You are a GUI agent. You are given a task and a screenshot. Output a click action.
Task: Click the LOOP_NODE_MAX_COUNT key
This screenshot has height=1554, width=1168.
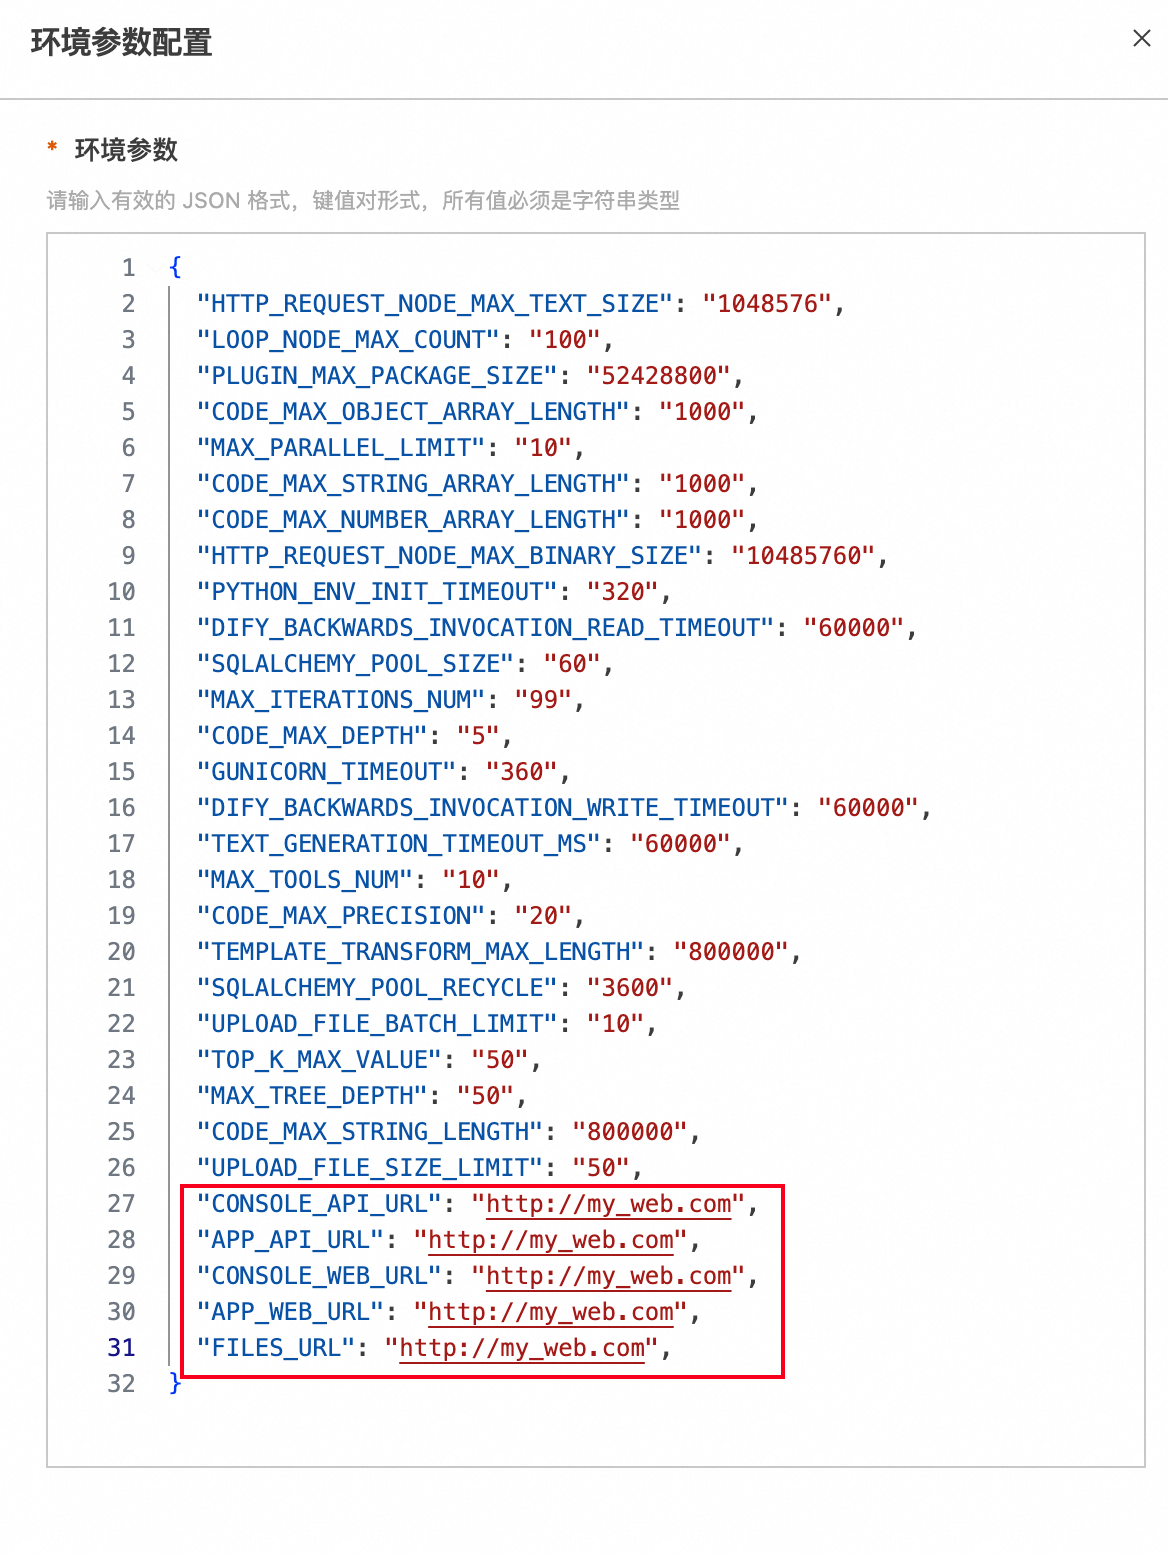[x=348, y=340]
